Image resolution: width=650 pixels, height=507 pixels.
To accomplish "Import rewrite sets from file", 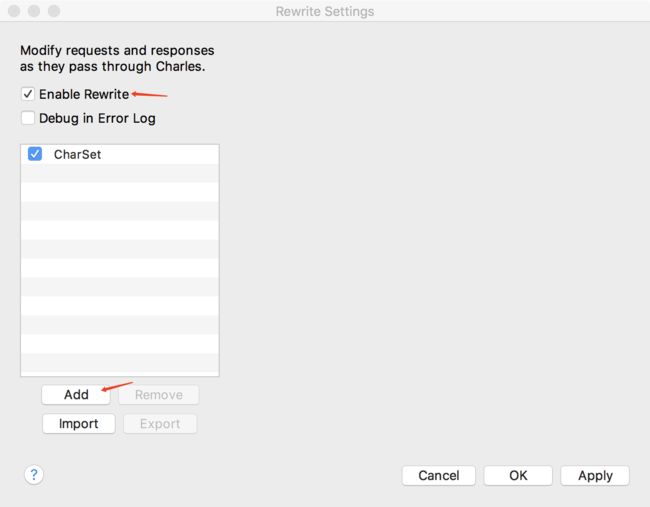I will click(79, 424).
